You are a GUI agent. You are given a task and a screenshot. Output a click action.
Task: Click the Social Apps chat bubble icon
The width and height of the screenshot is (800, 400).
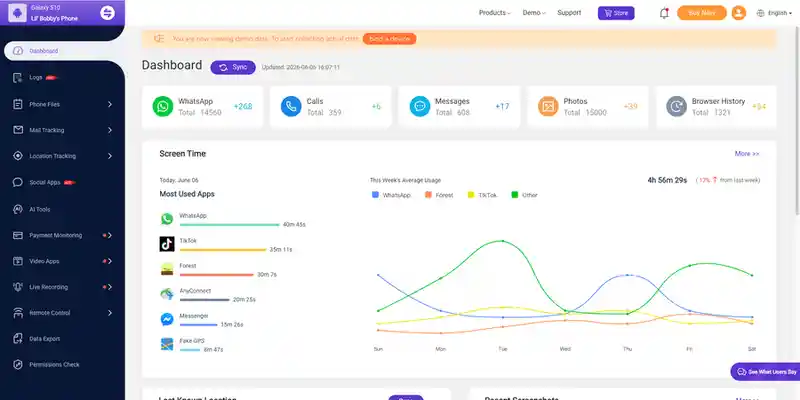[x=18, y=182]
